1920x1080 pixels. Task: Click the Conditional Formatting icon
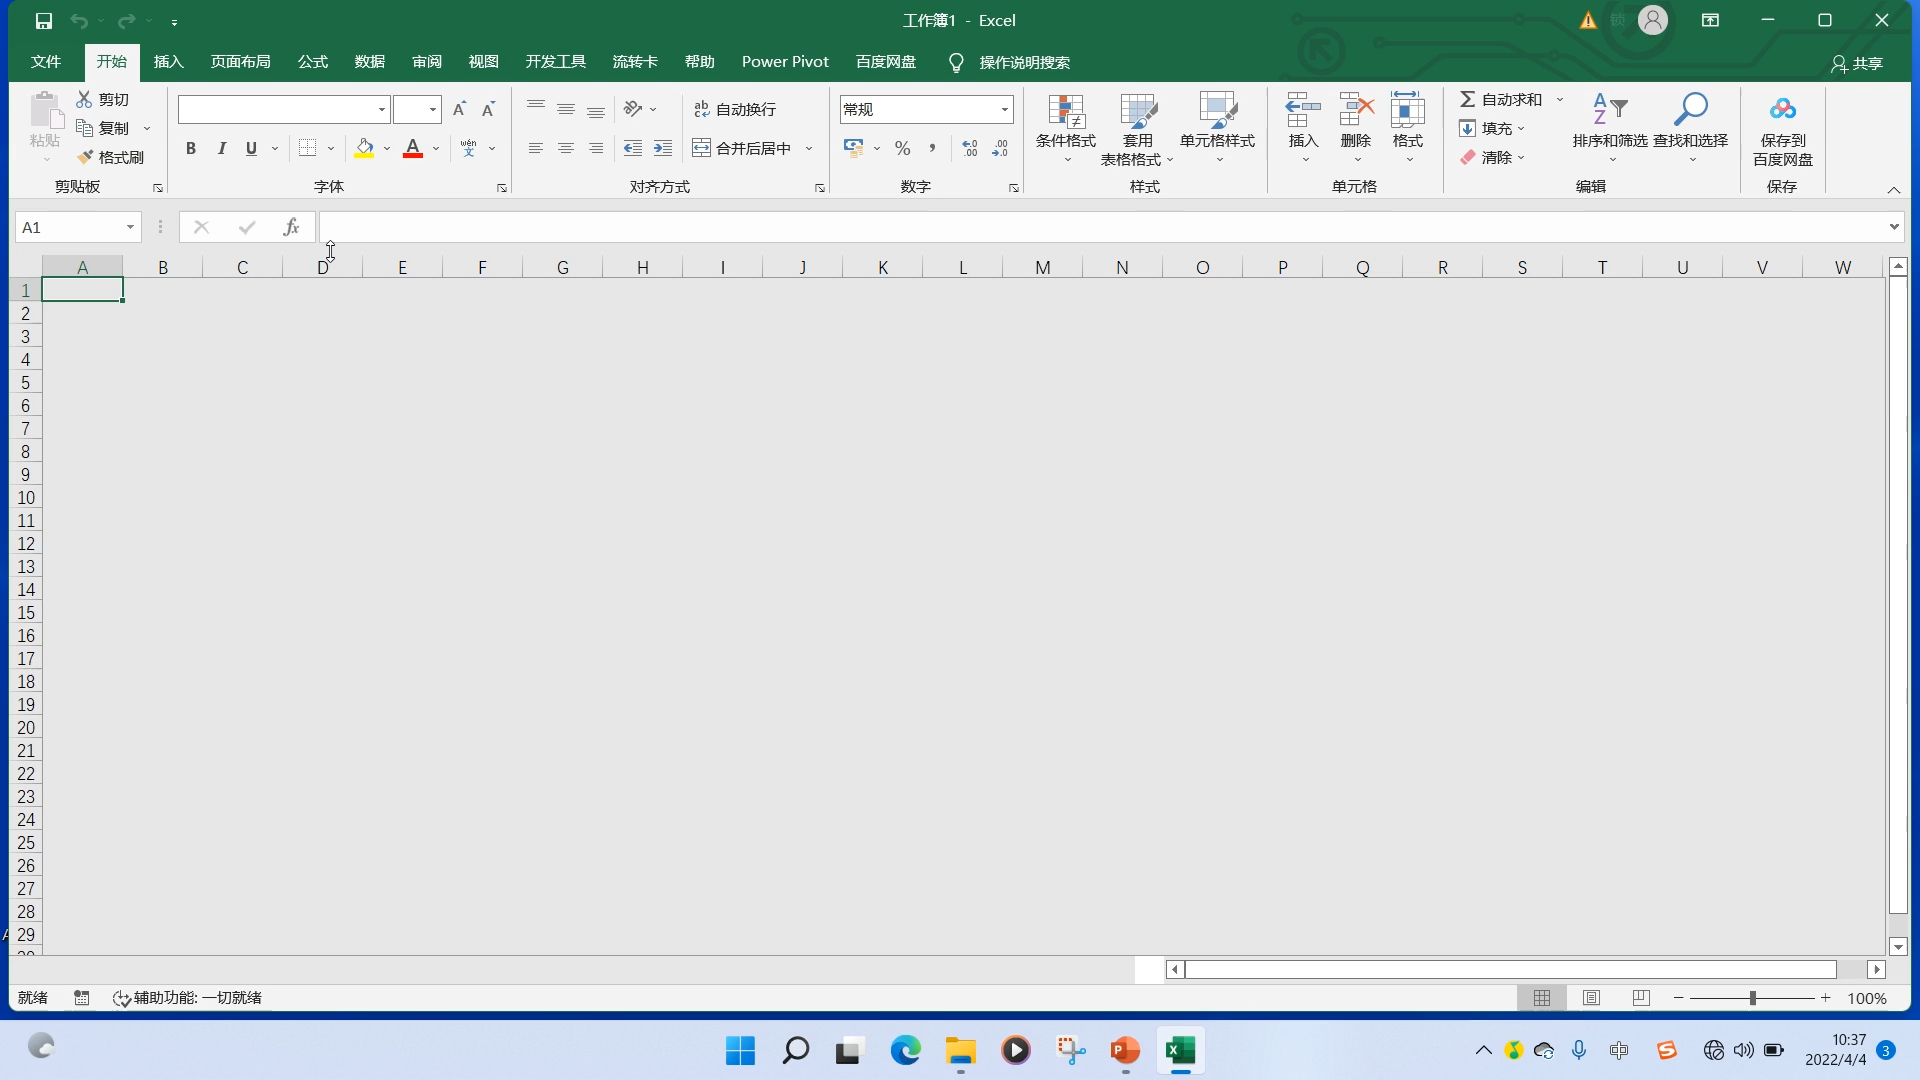click(1066, 112)
